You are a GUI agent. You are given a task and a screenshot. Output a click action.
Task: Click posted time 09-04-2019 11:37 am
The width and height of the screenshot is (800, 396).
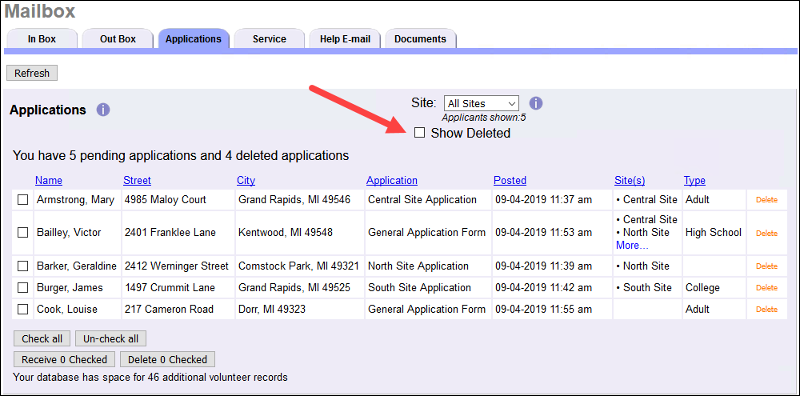[x=543, y=200]
